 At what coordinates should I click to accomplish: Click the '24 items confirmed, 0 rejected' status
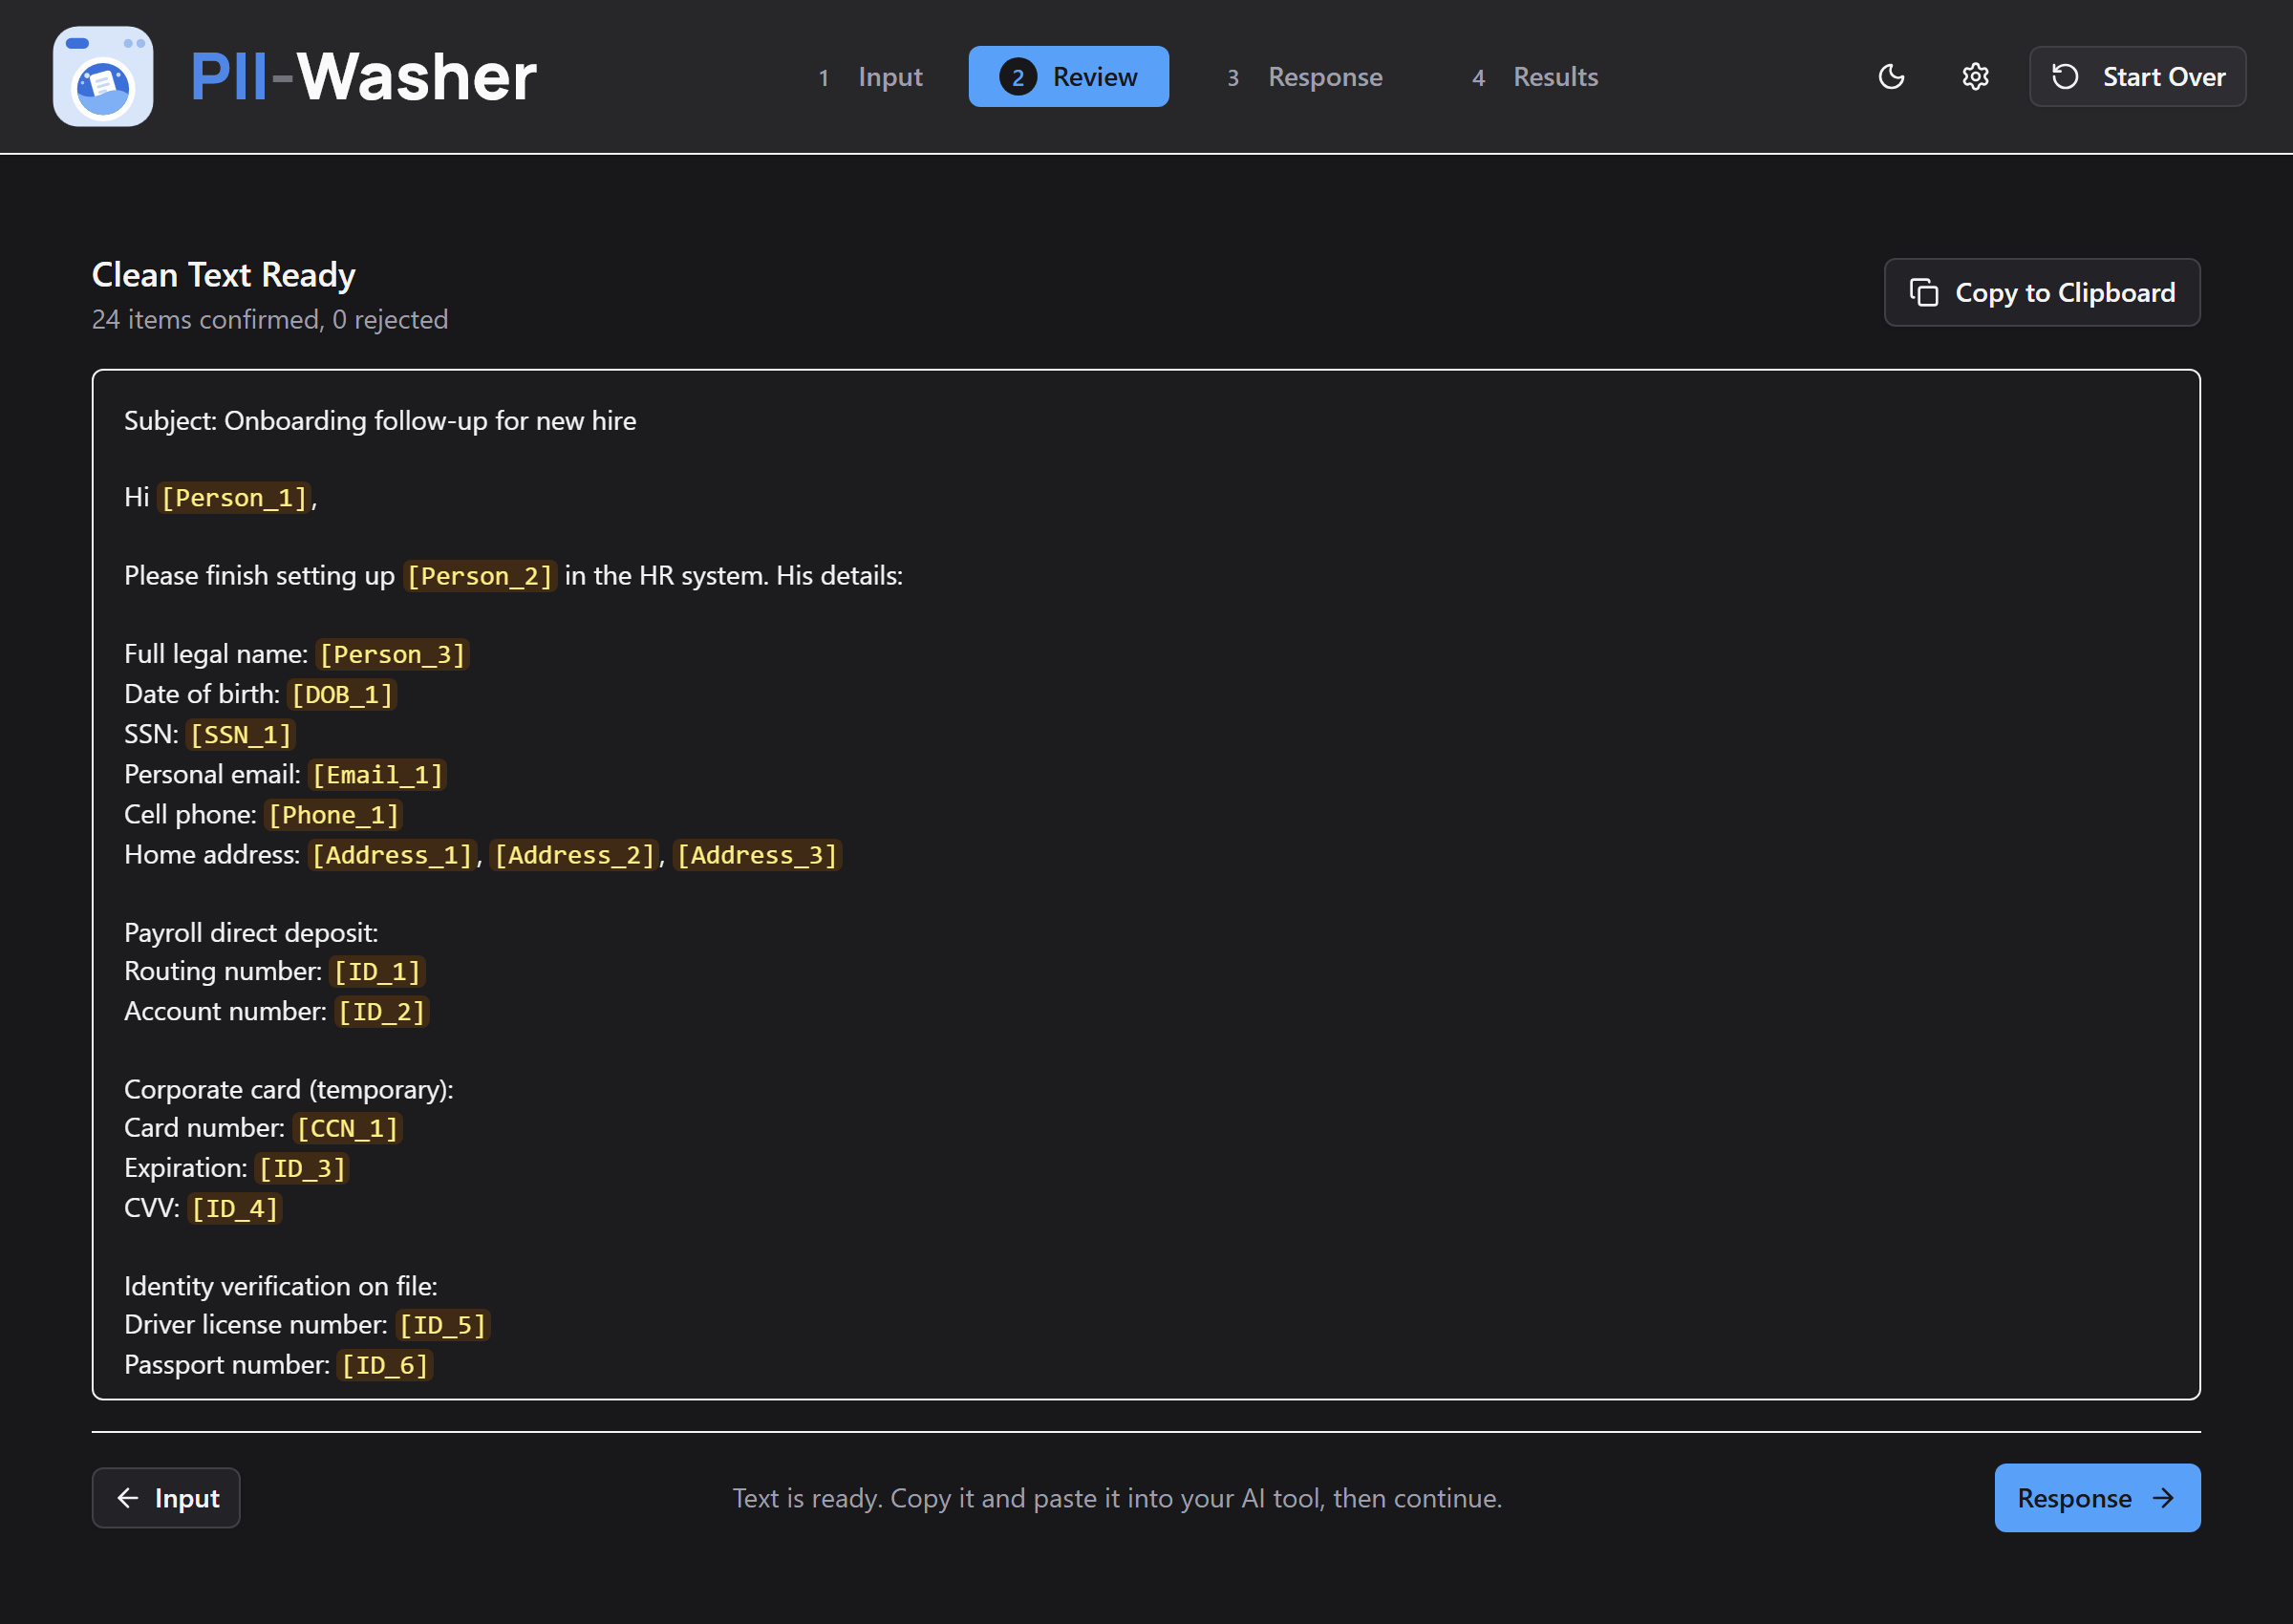(270, 319)
